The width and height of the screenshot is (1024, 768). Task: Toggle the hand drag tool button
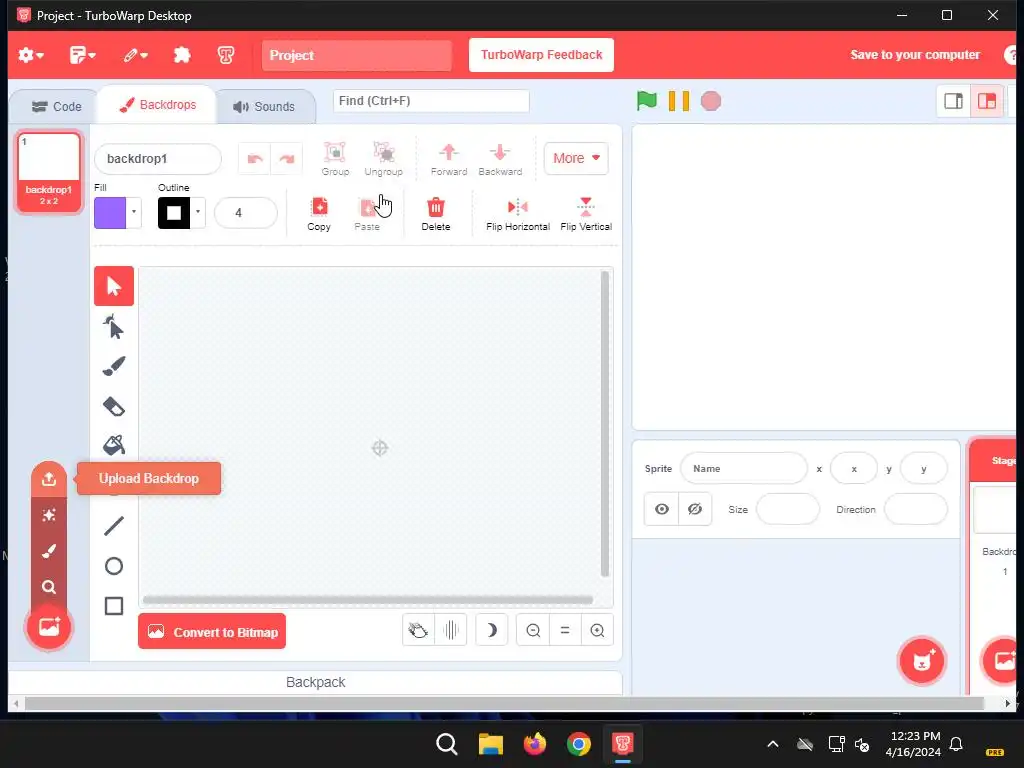[x=418, y=630]
